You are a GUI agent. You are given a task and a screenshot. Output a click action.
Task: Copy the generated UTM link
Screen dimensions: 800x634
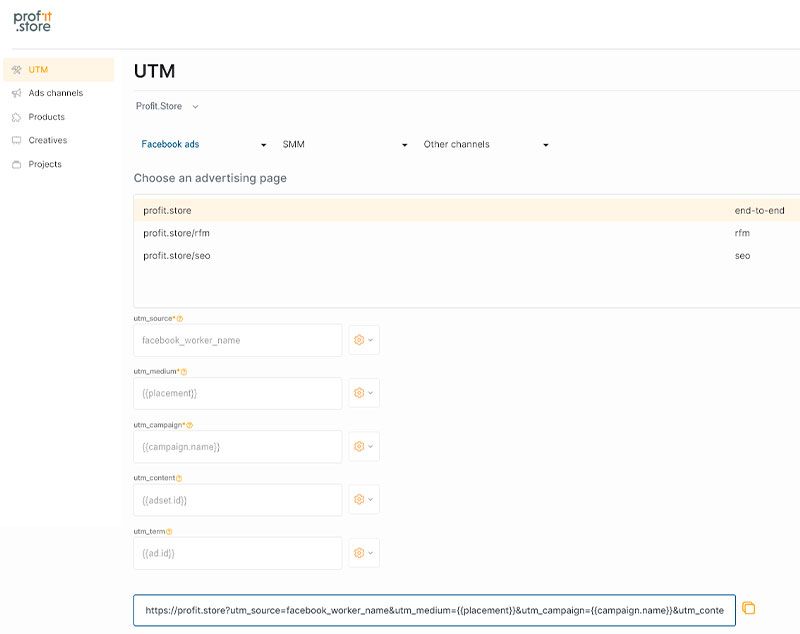click(748, 608)
